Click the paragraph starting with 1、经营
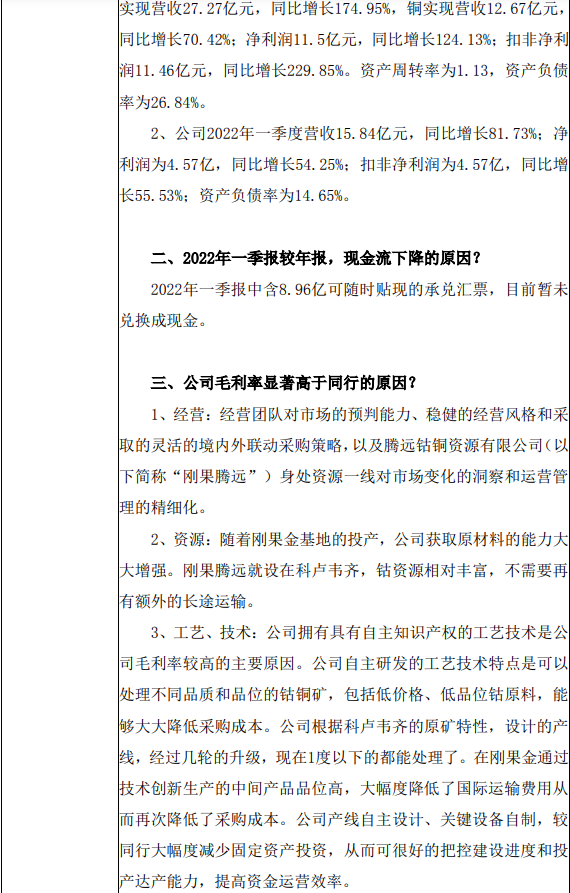 [344, 460]
